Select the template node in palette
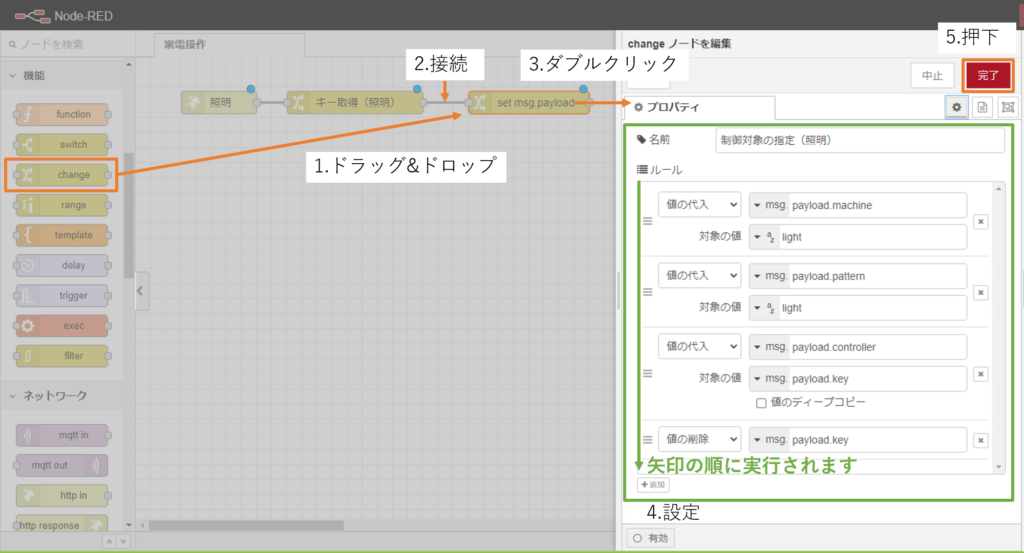 pos(62,235)
